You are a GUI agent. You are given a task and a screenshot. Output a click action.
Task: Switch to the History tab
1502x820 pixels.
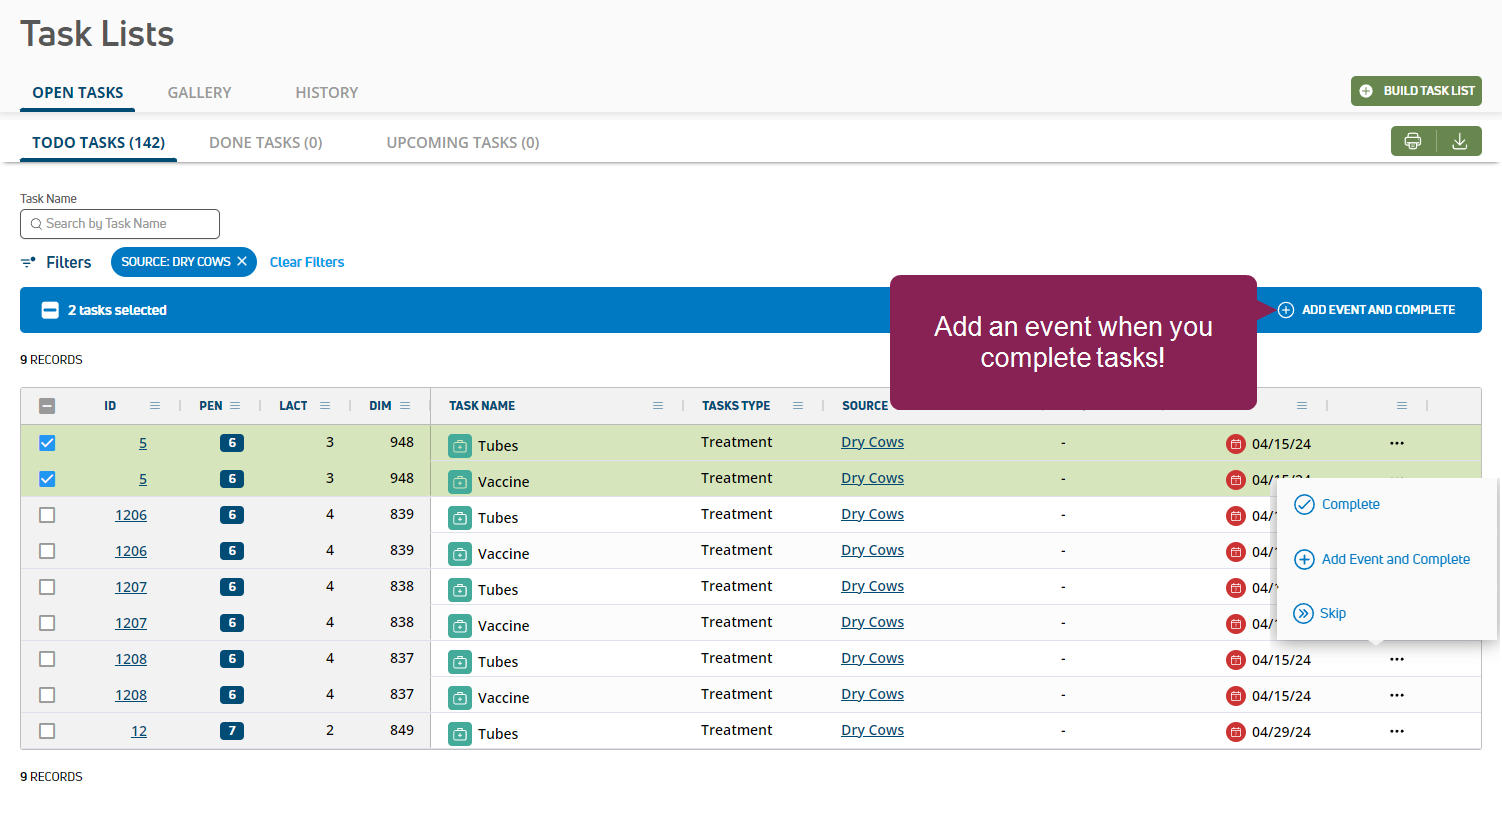326,92
